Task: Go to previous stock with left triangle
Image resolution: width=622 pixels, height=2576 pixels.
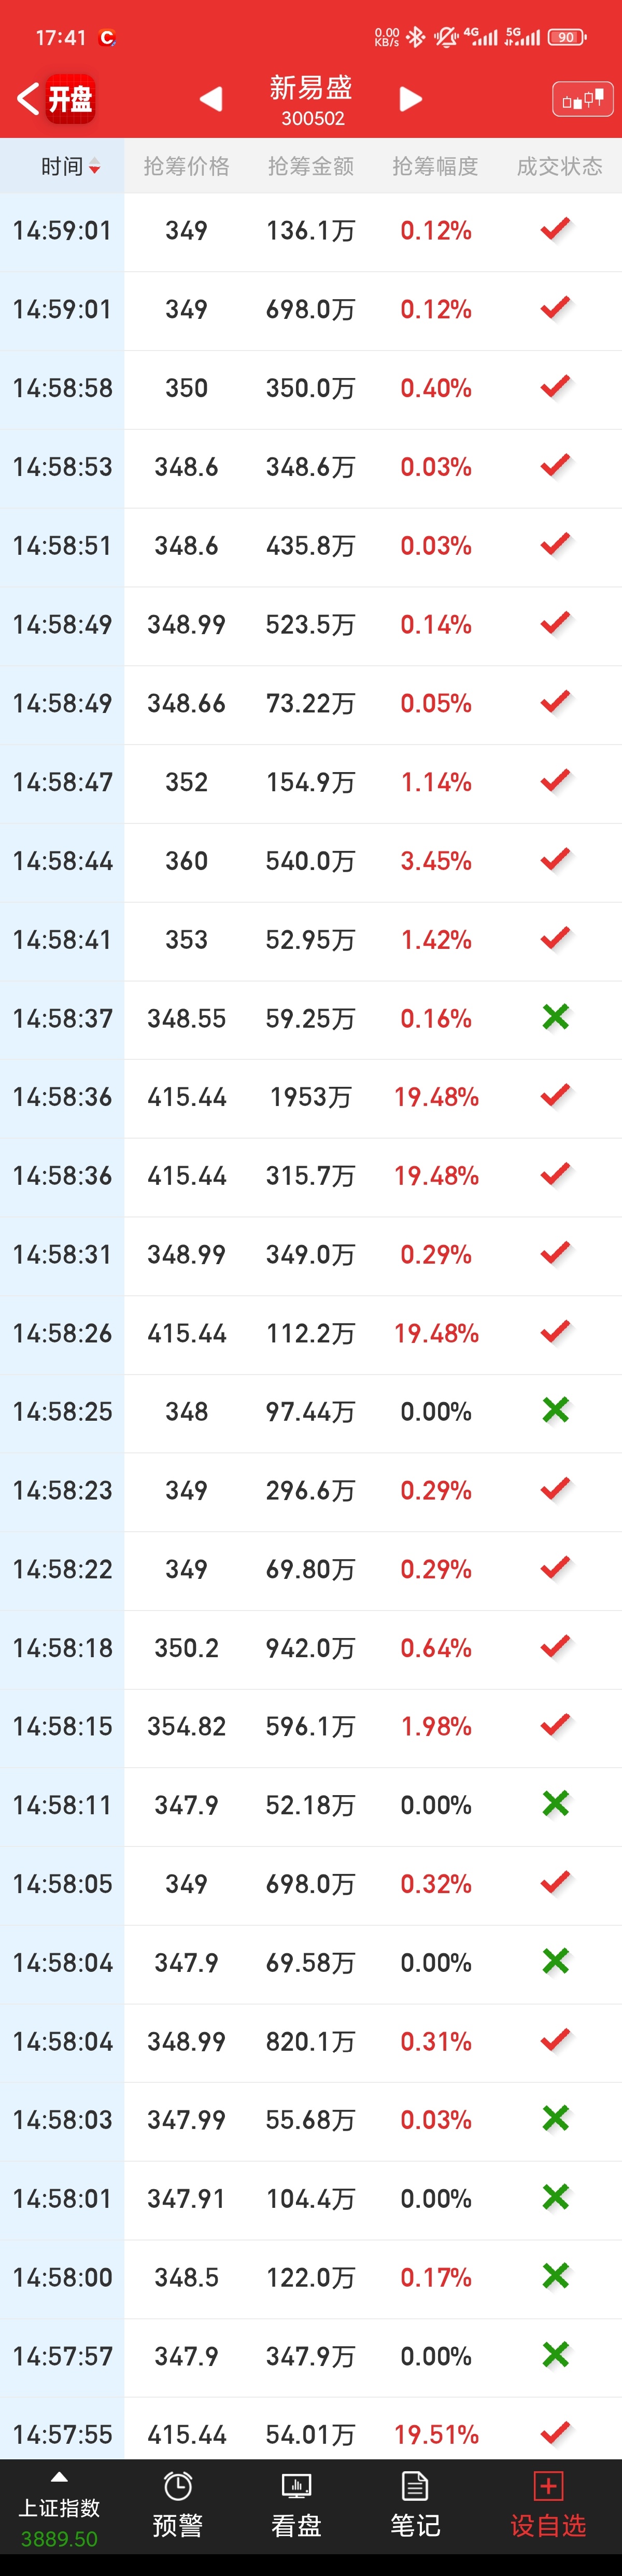Action: coord(211,99)
